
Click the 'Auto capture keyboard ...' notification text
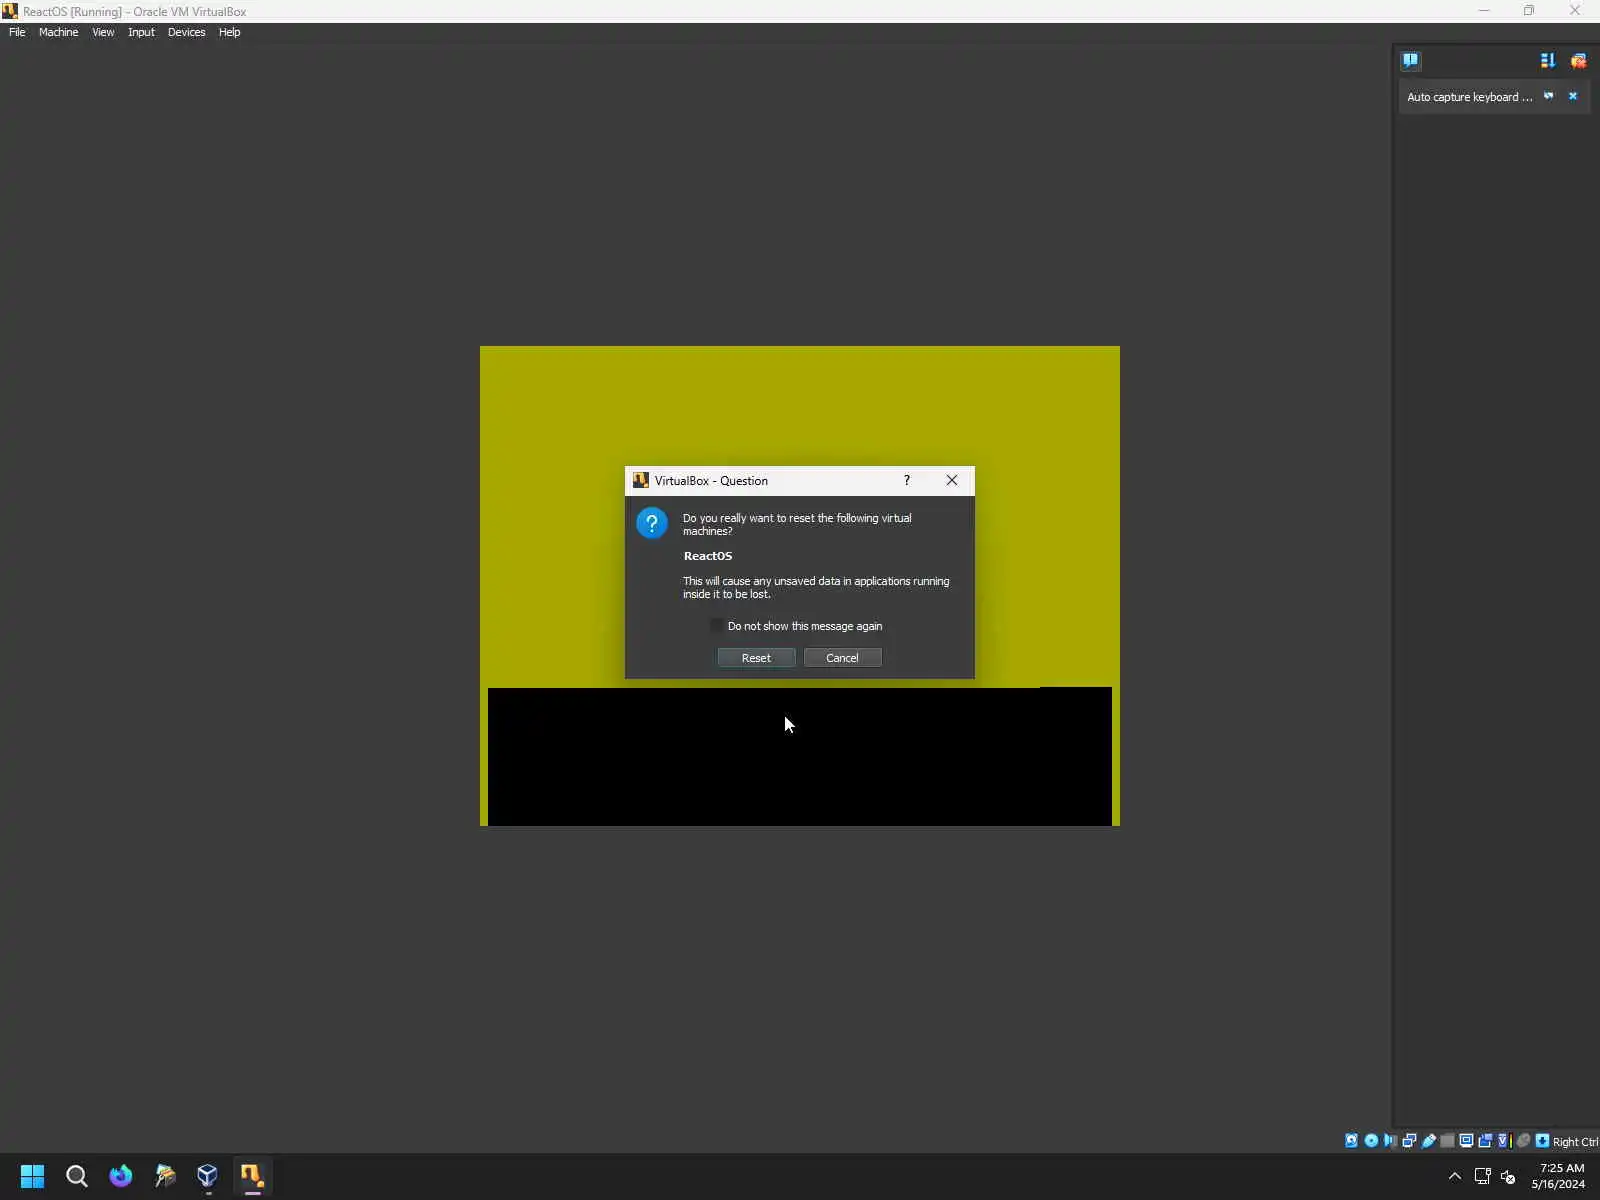[1469, 97]
